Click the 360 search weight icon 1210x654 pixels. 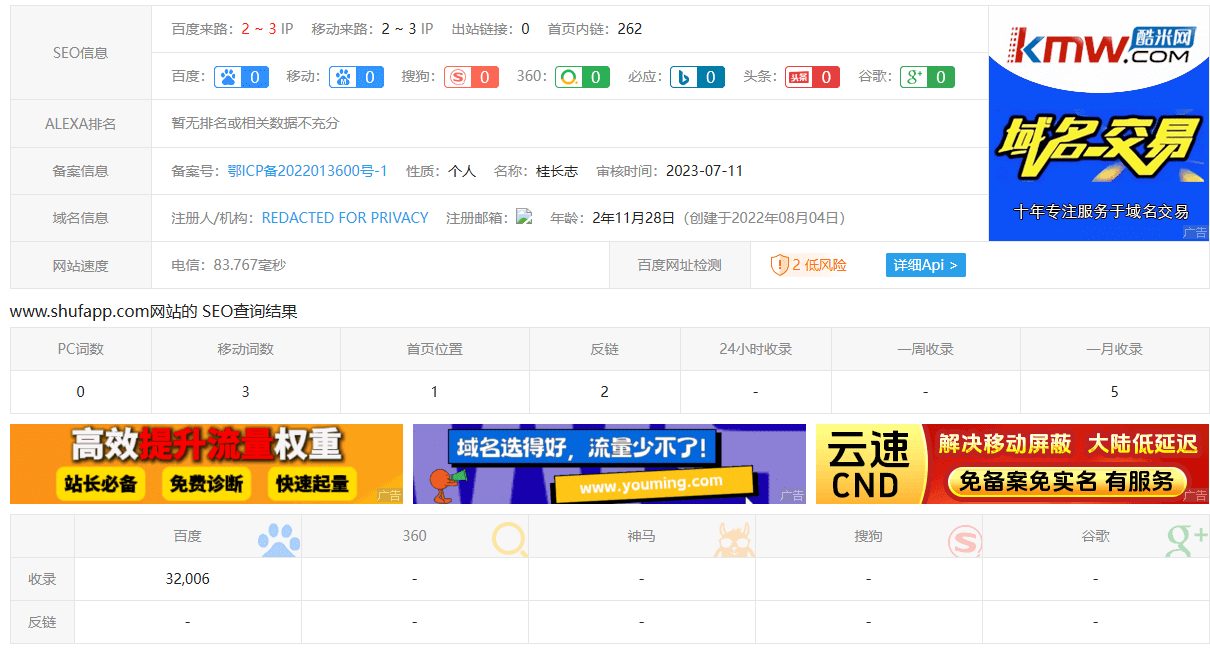tap(569, 76)
